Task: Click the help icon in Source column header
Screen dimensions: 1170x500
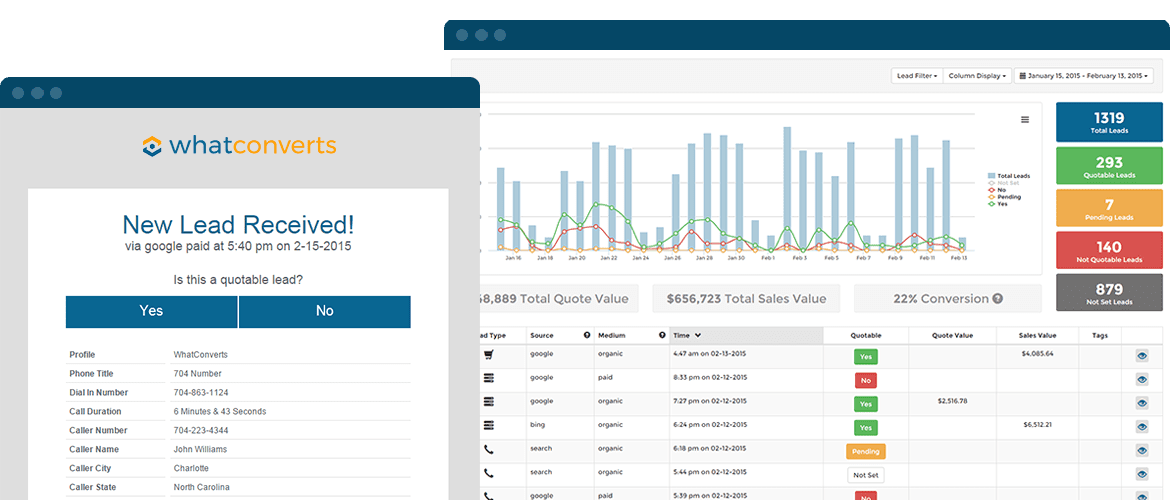Action: click(x=587, y=335)
